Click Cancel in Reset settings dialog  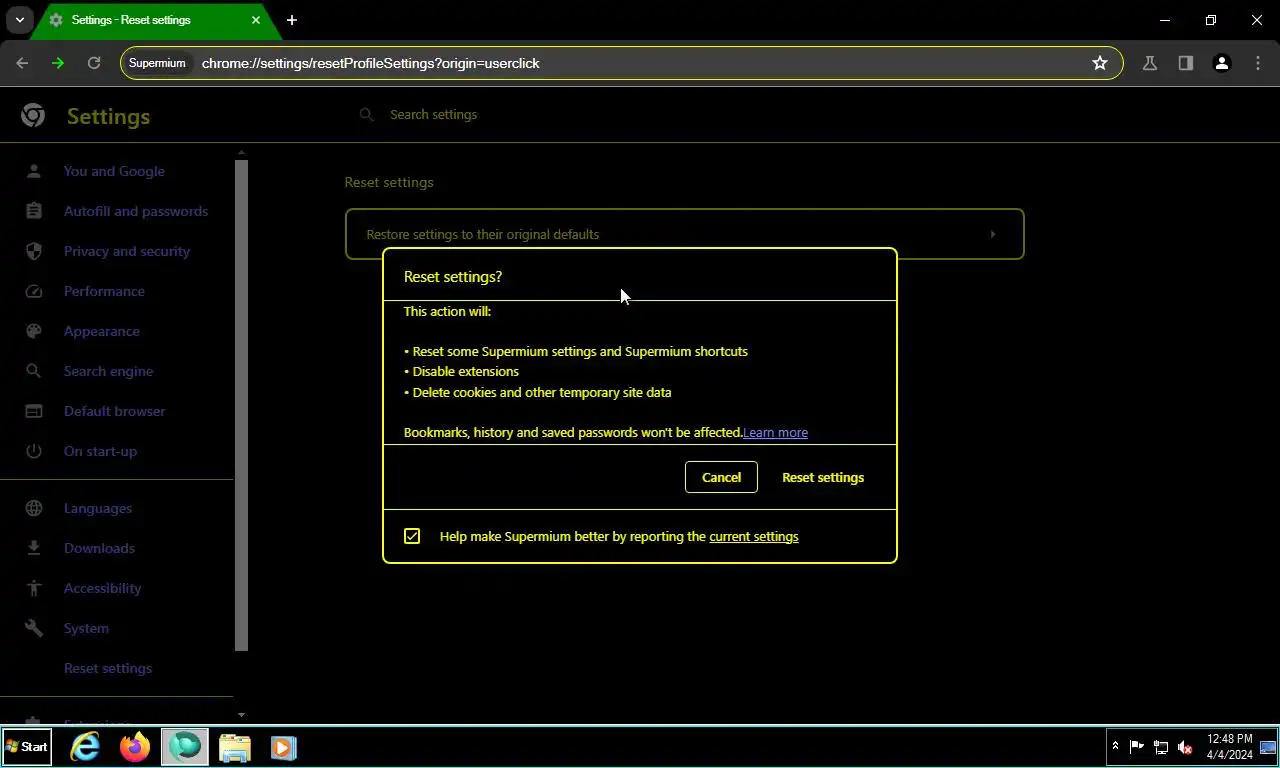tap(721, 477)
